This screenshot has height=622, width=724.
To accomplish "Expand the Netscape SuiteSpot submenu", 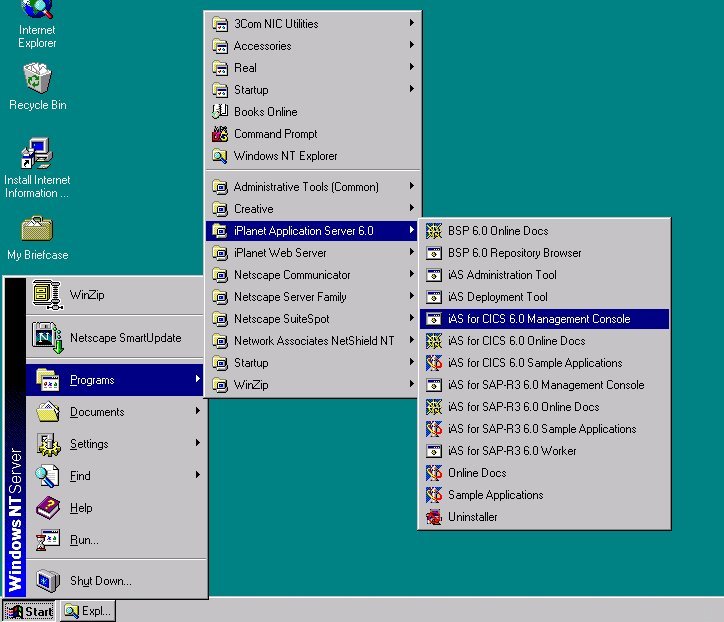I will 313,319.
